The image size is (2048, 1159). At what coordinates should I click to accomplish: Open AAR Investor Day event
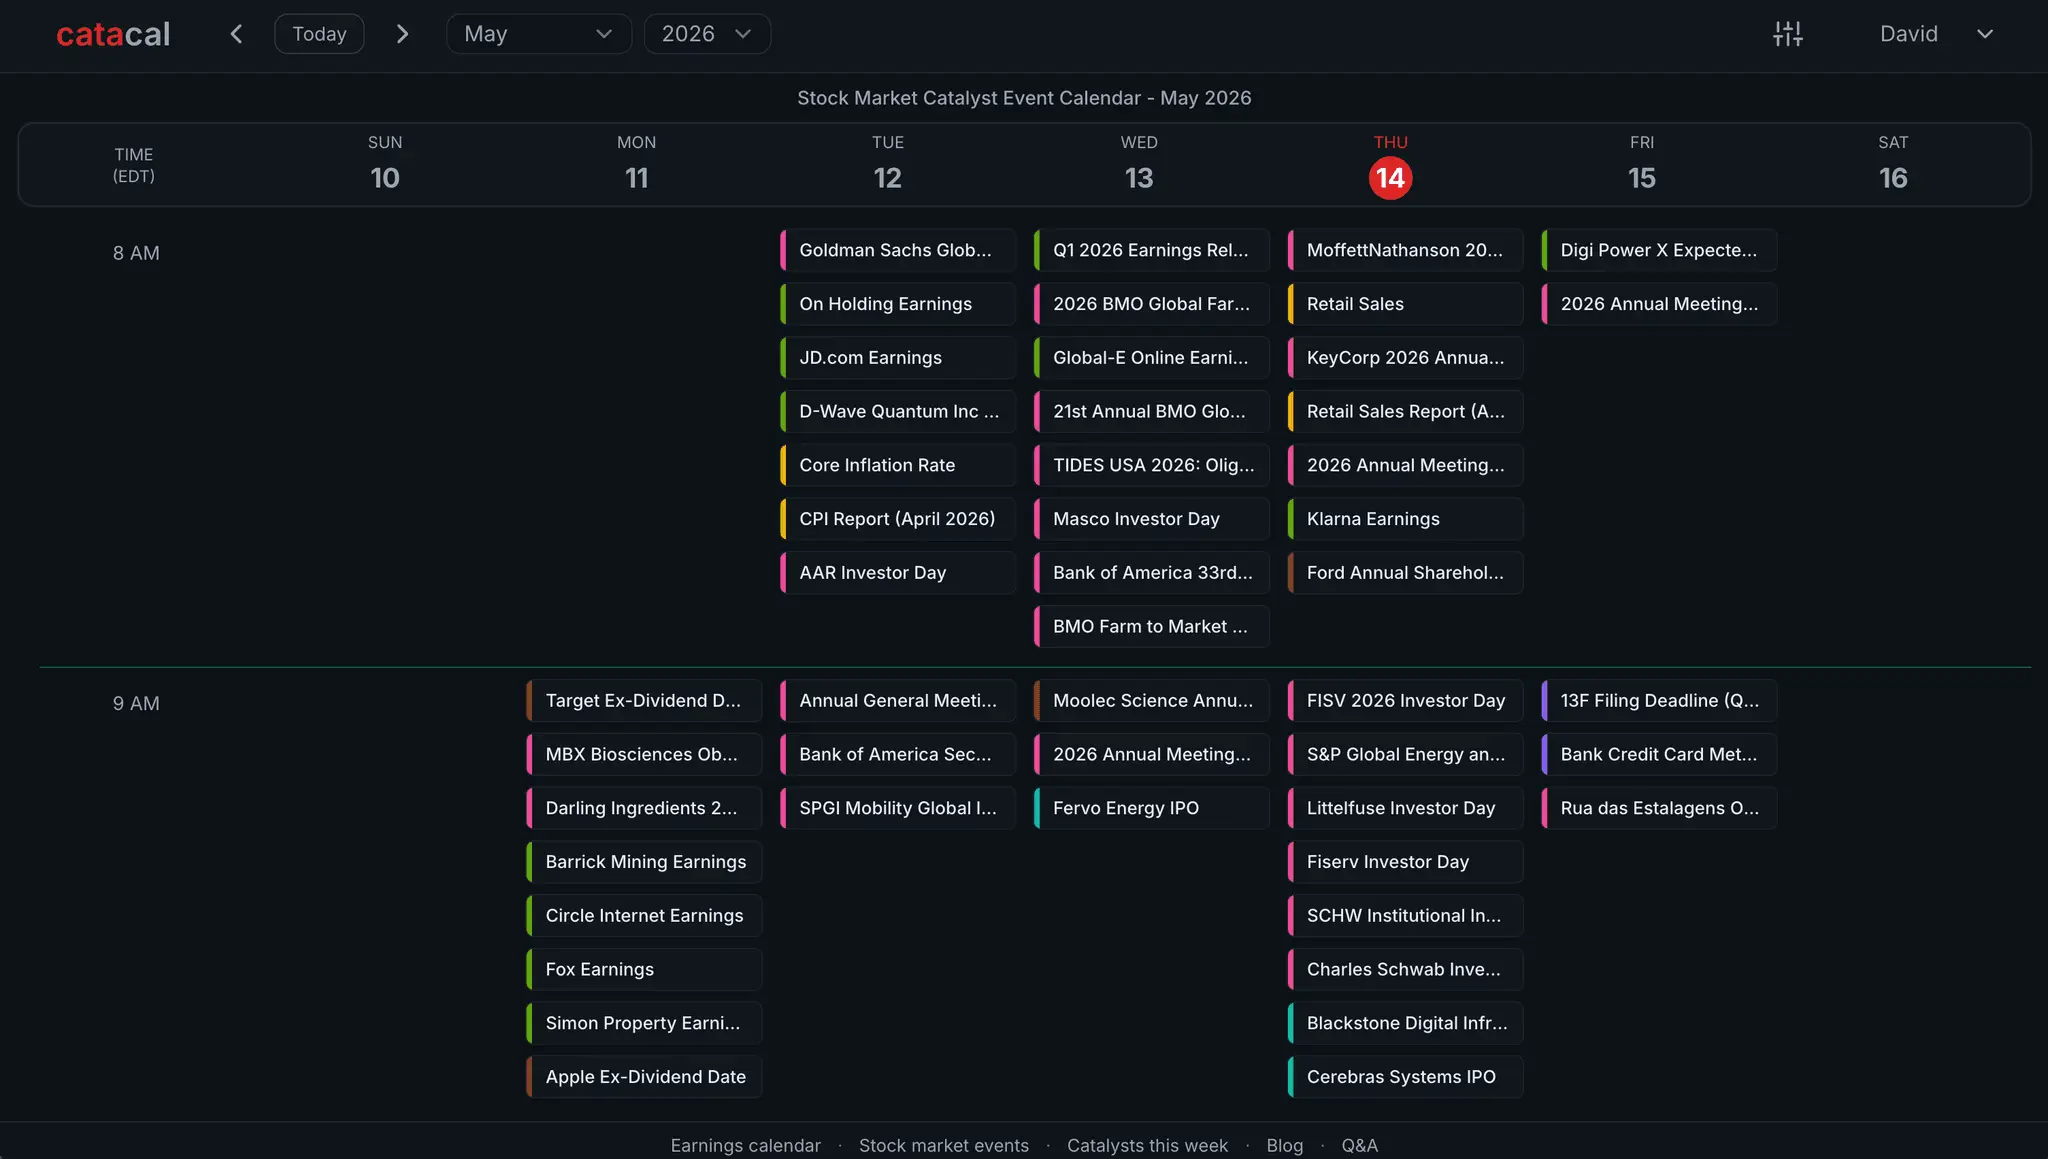click(x=898, y=573)
